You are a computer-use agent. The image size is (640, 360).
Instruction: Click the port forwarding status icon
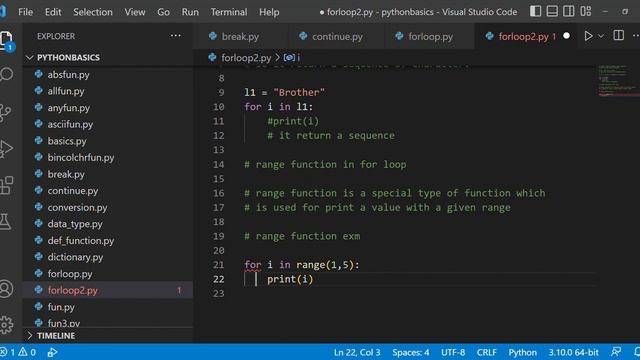52,352
